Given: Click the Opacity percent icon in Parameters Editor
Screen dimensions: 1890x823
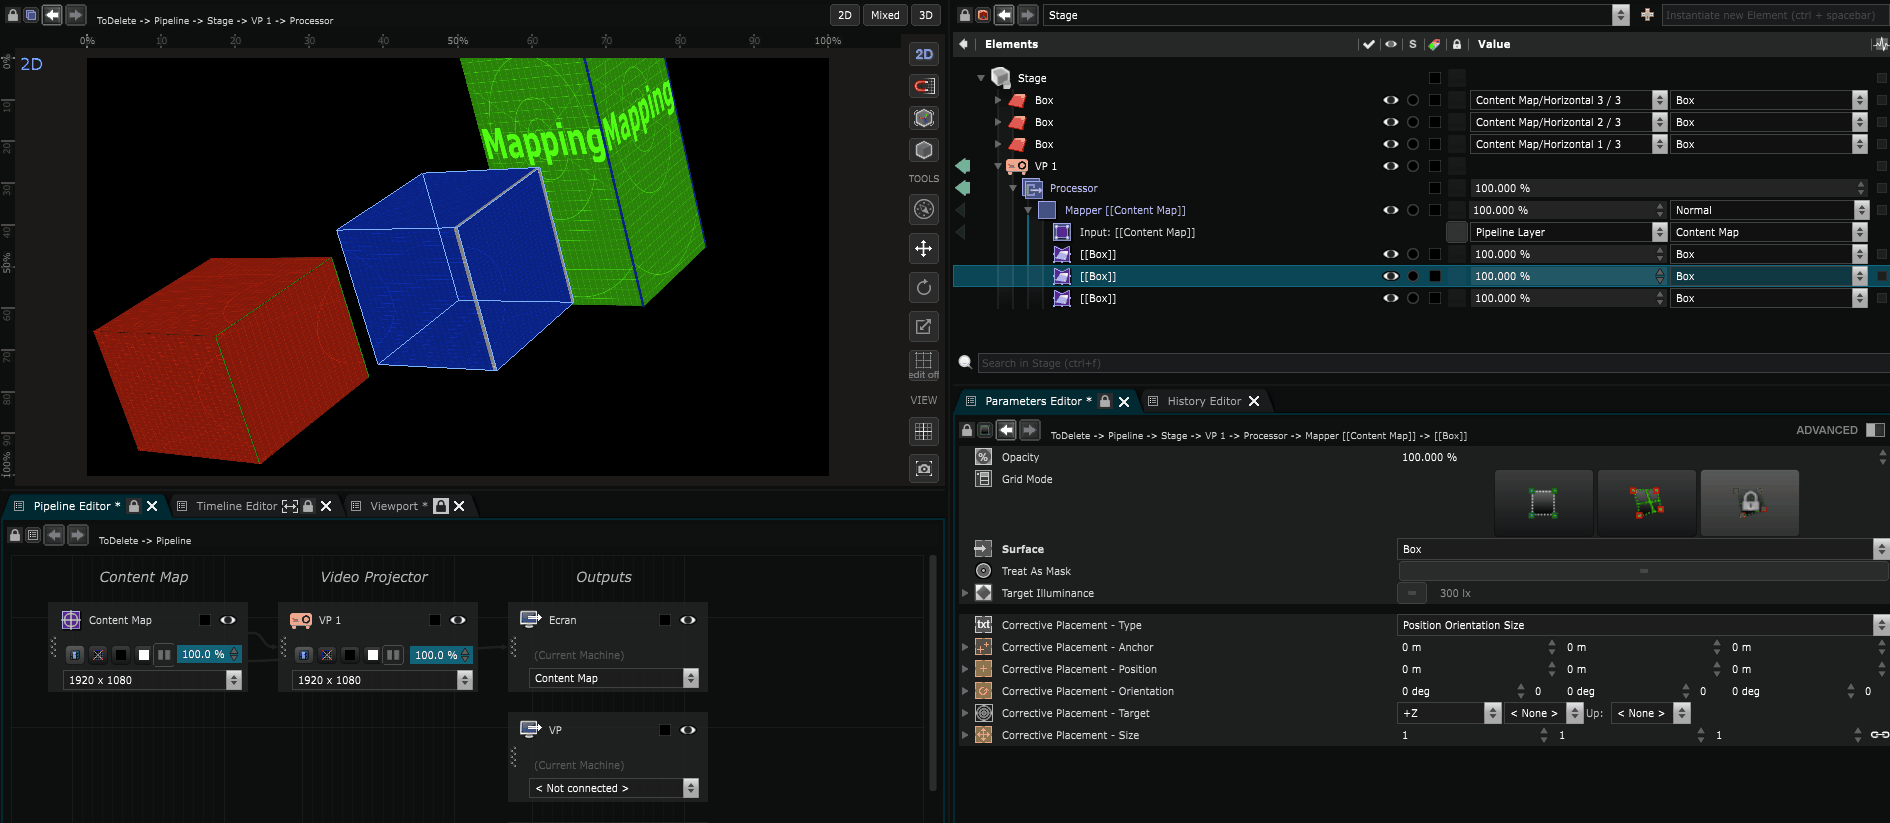Looking at the screenshot, I should tap(983, 457).
